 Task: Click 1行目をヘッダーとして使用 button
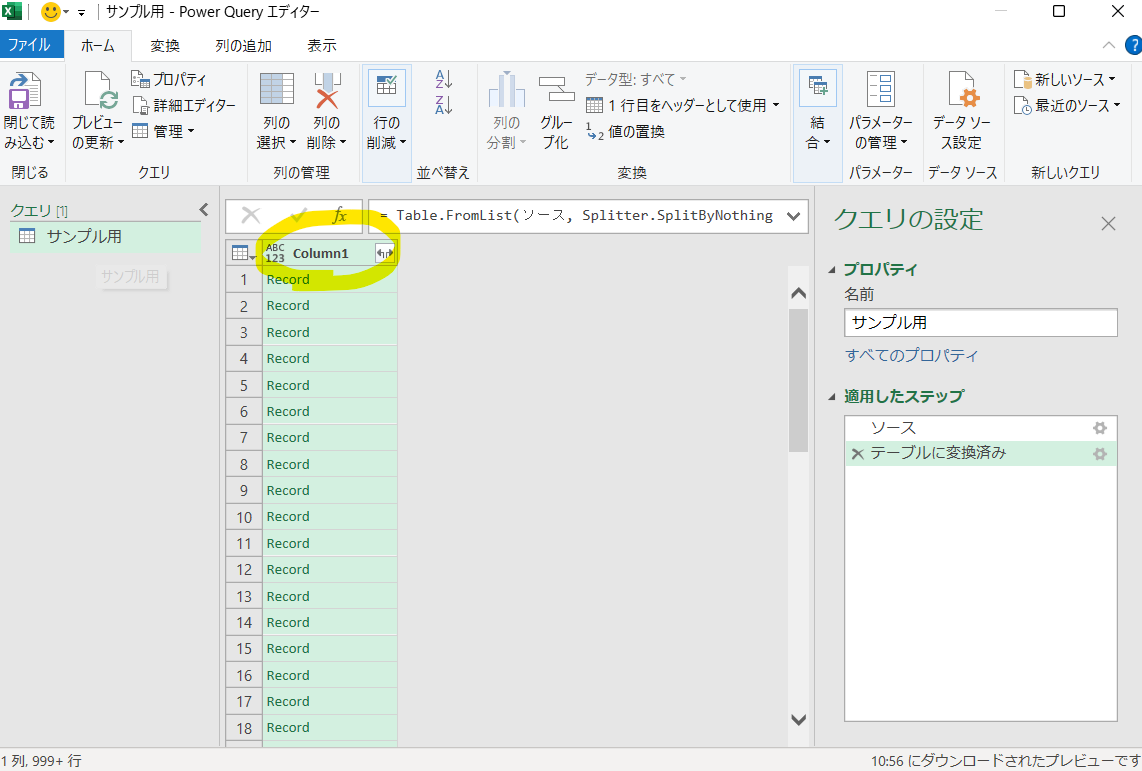click(x=683, y=105)
